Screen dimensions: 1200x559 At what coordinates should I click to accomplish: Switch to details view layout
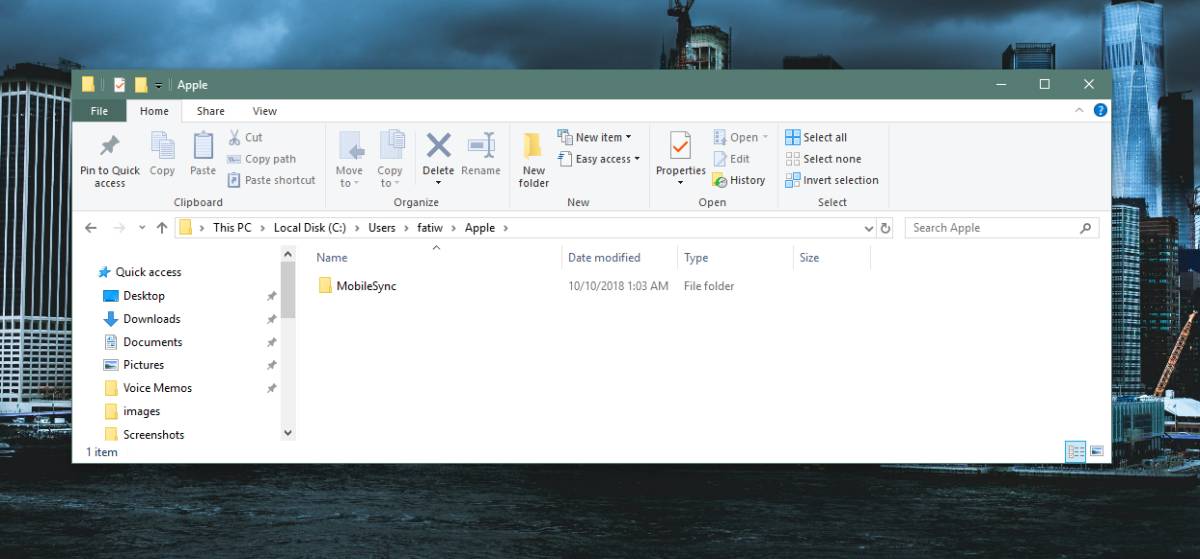tap(1076, 452)
